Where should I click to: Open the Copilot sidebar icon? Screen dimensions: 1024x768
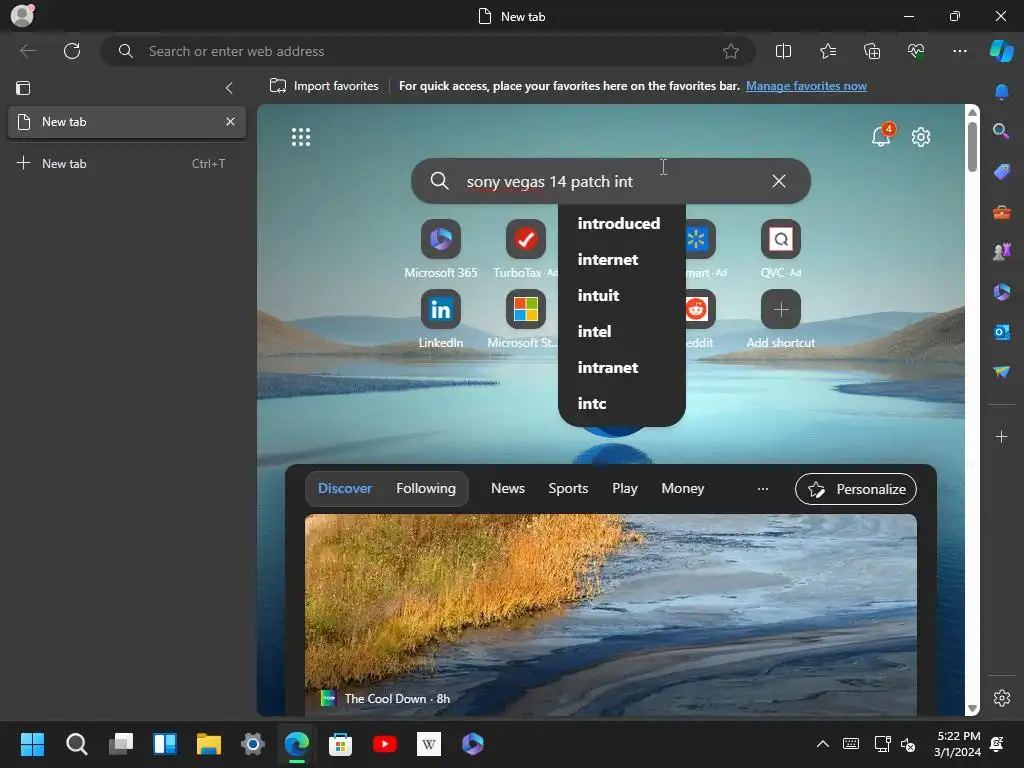pyautogui.click(x=1001, y=50)
